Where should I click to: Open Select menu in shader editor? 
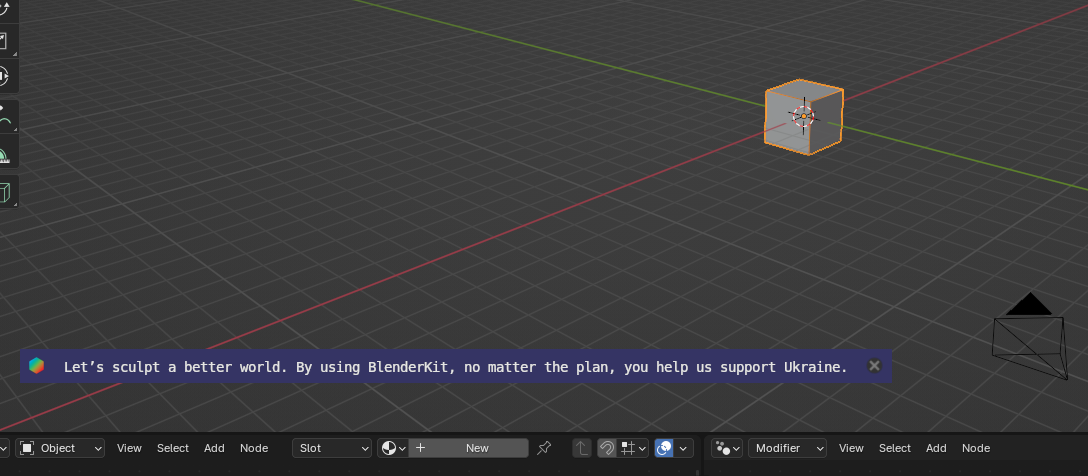pos(173,448)
